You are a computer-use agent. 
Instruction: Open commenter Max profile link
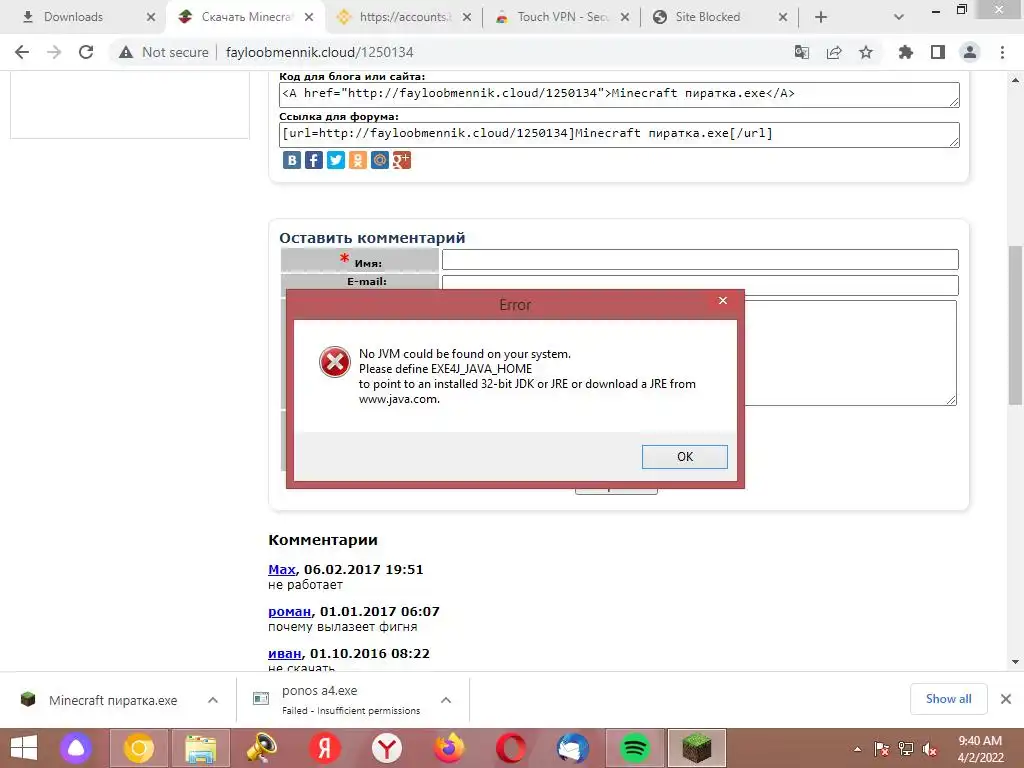pos(281,569)
